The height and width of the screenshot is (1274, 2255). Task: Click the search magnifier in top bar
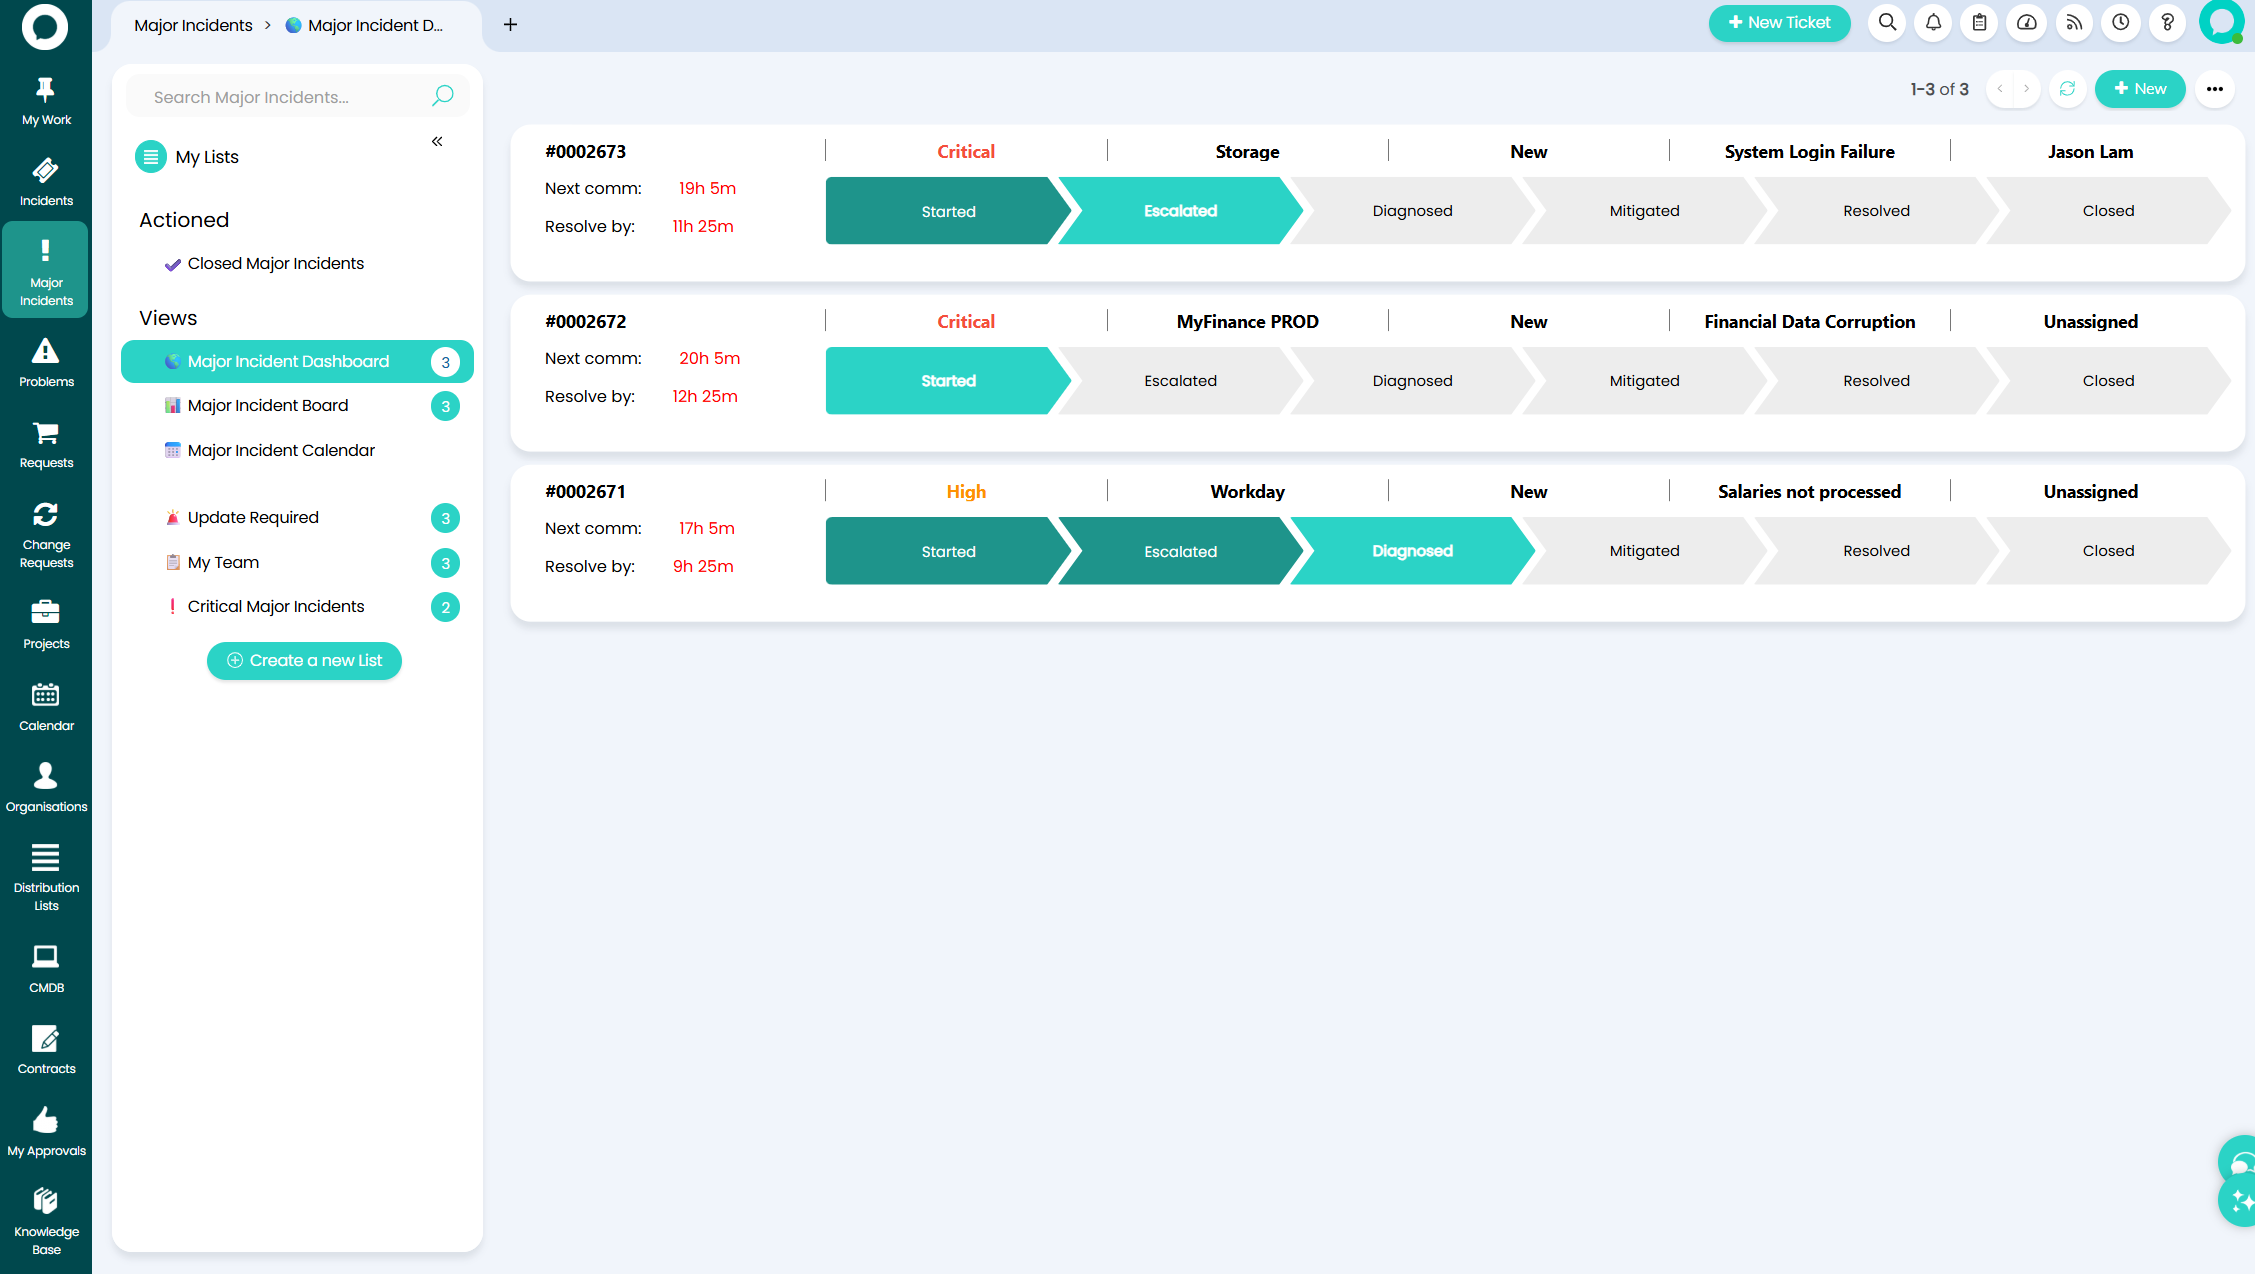tap(1886, 23)
